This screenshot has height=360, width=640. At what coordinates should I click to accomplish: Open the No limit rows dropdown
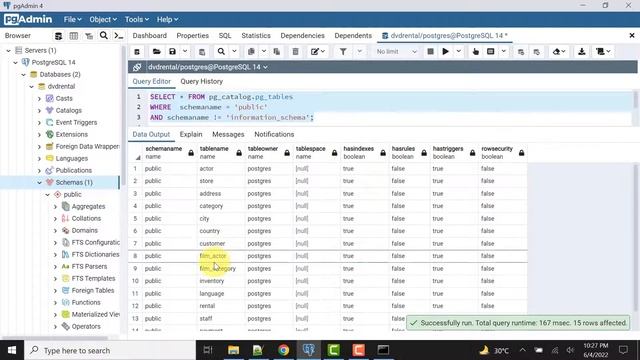(x=396, y=51)
